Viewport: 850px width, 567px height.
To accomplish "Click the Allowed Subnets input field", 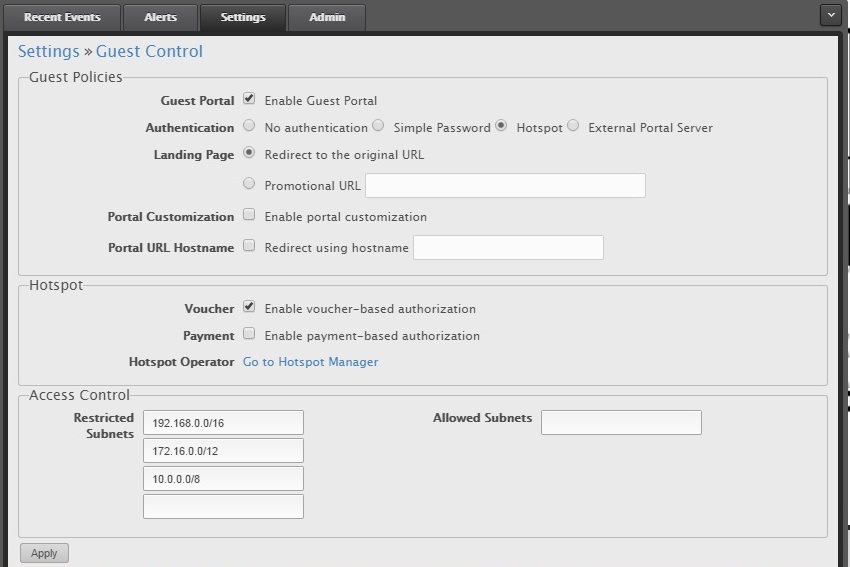I will (621, 422).
